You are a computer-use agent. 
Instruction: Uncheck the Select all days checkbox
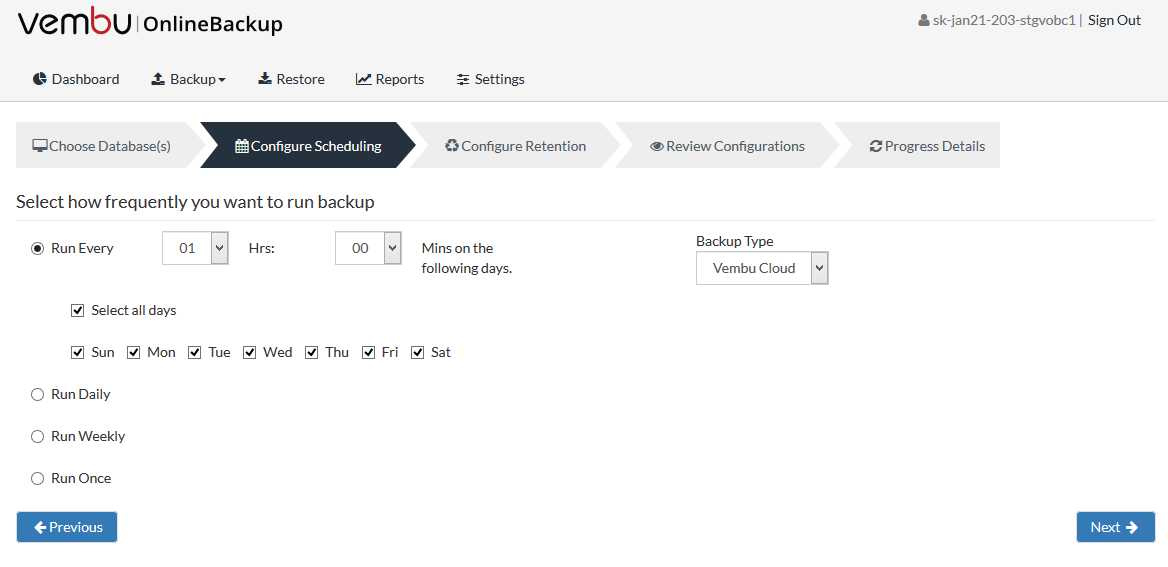point(77,311)
